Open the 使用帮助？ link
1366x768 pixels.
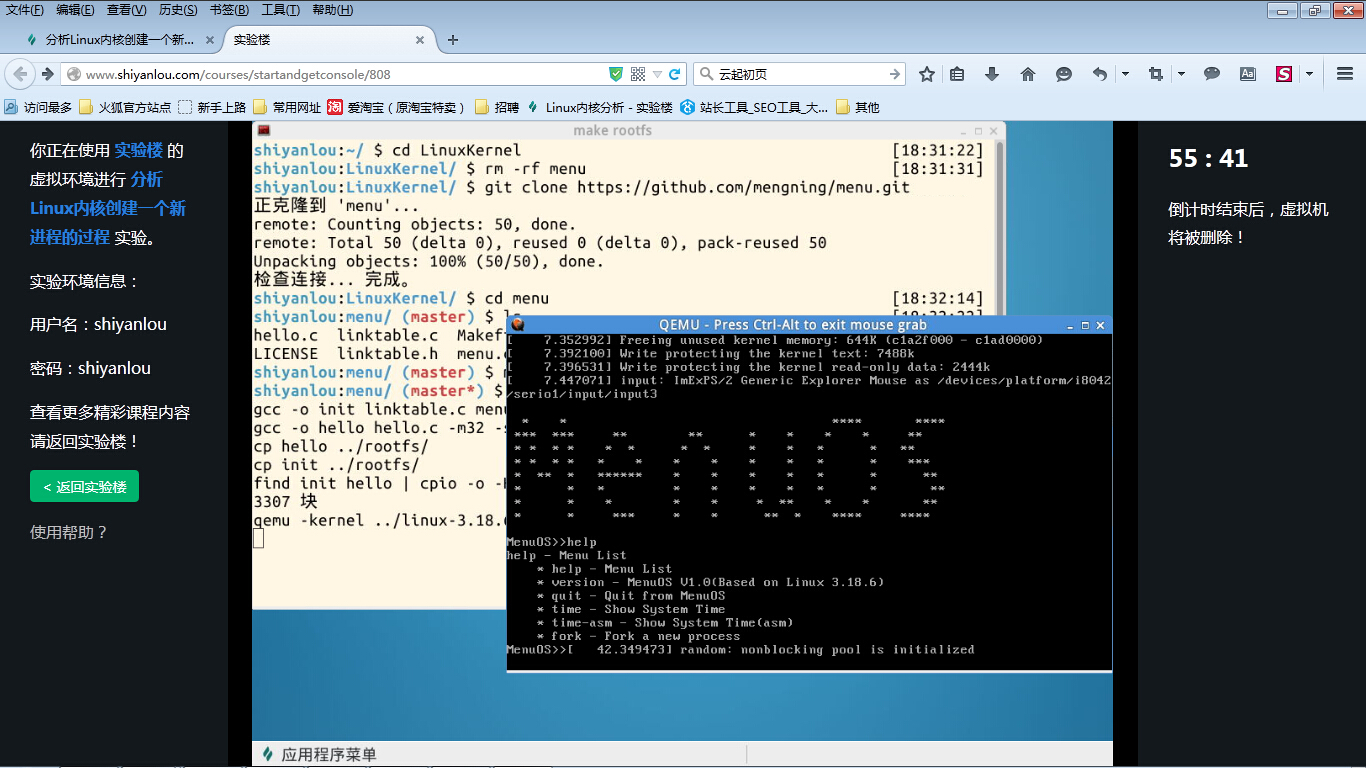coord(69,532)
